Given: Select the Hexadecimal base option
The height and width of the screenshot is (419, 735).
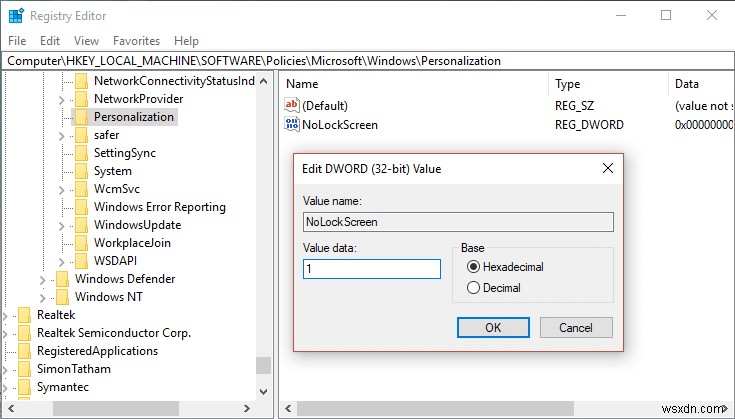Looking at the screenshot, I should tap(473, 268).
